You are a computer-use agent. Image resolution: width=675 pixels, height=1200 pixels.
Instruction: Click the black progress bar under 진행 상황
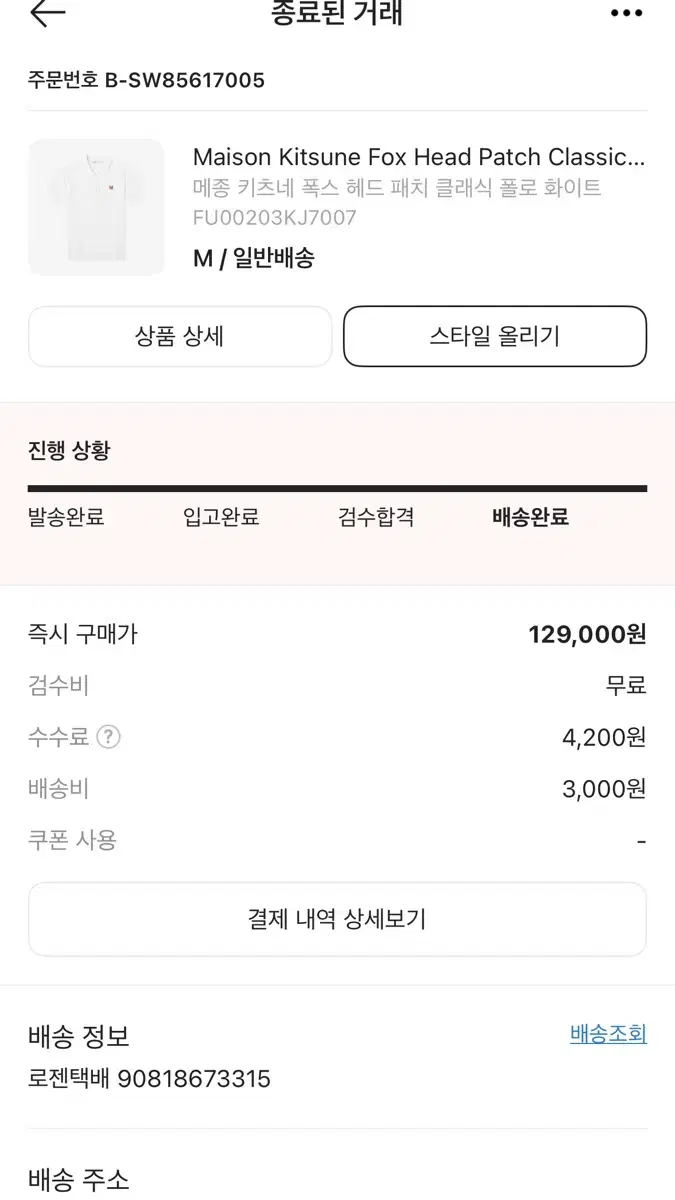(337, 489)
